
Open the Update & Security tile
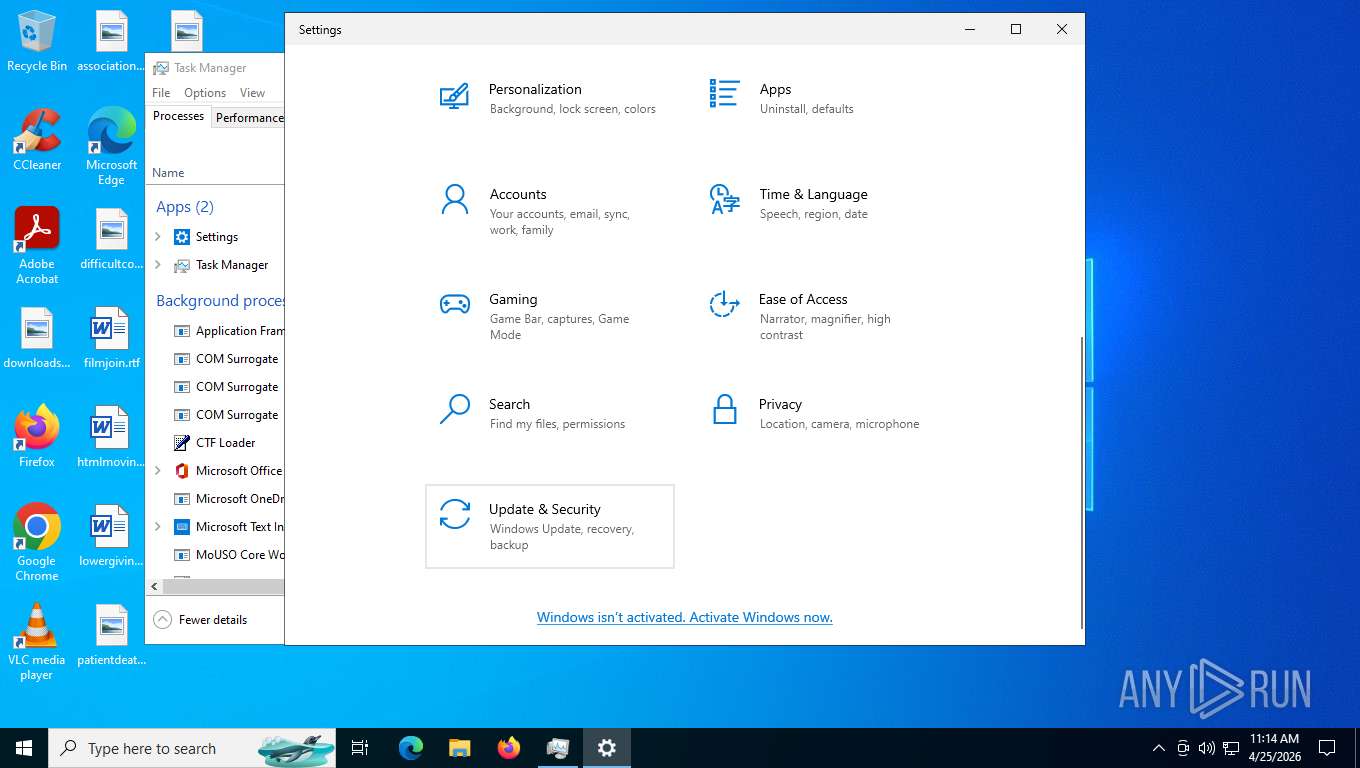click(550, 527)
